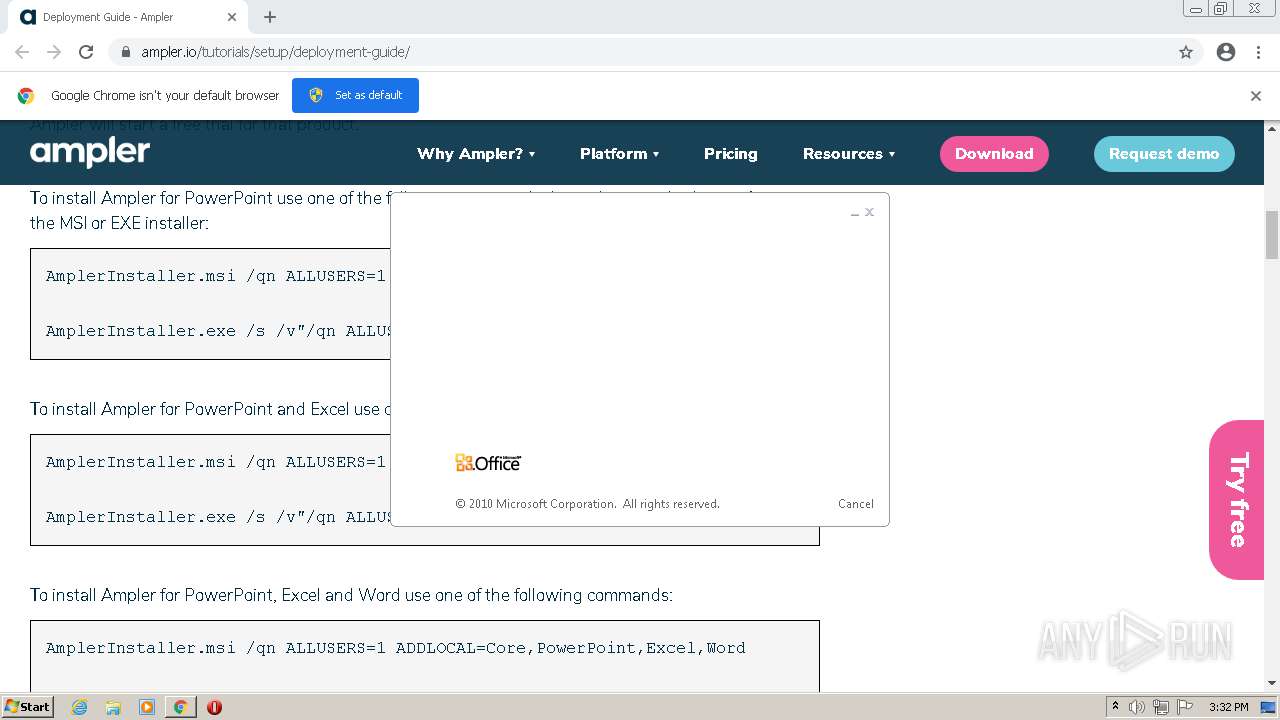Launch Internet Explorer from taskbar
This screenshot has height=720, width=1280.
point(80,707)
